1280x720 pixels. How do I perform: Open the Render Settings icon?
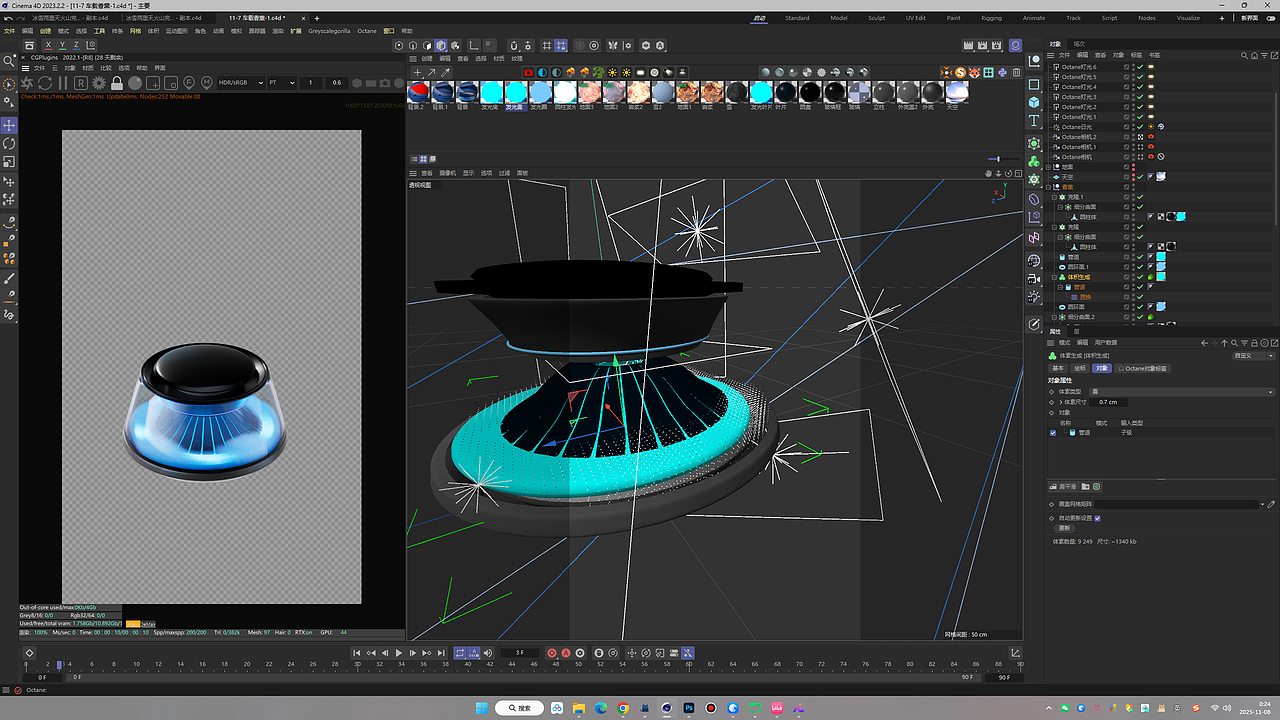click(x=996, y=45)
